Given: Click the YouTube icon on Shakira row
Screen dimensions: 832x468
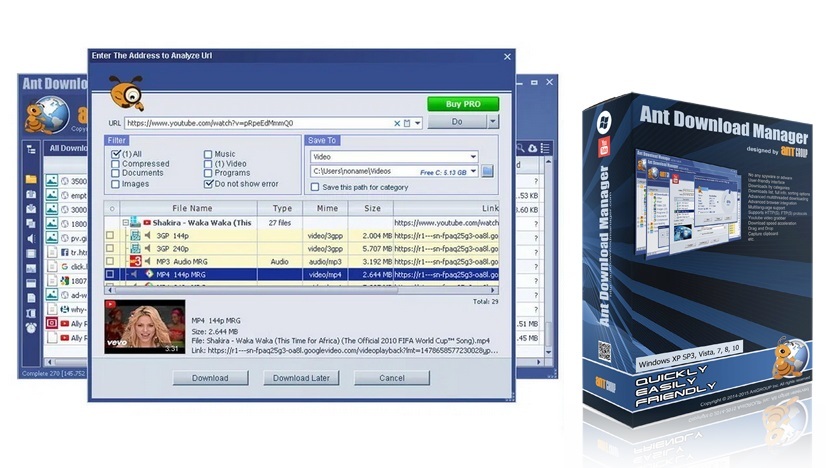Looking at the screenshot, I should click(x=147, y=223).
